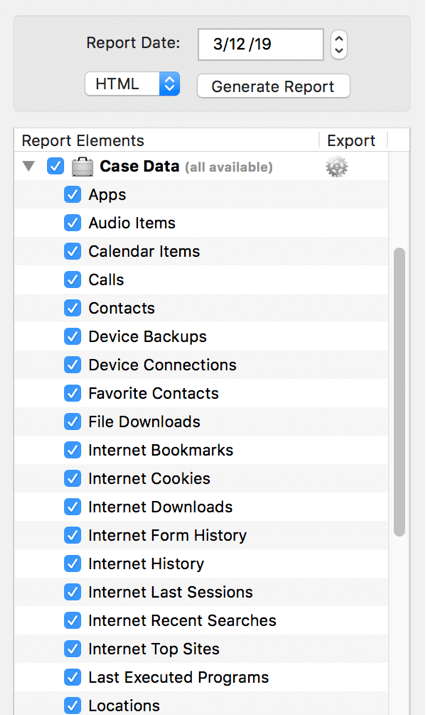Select the Favorite Contacts row
This screenshot has width=427, height=715.
[x=201, y=393]
